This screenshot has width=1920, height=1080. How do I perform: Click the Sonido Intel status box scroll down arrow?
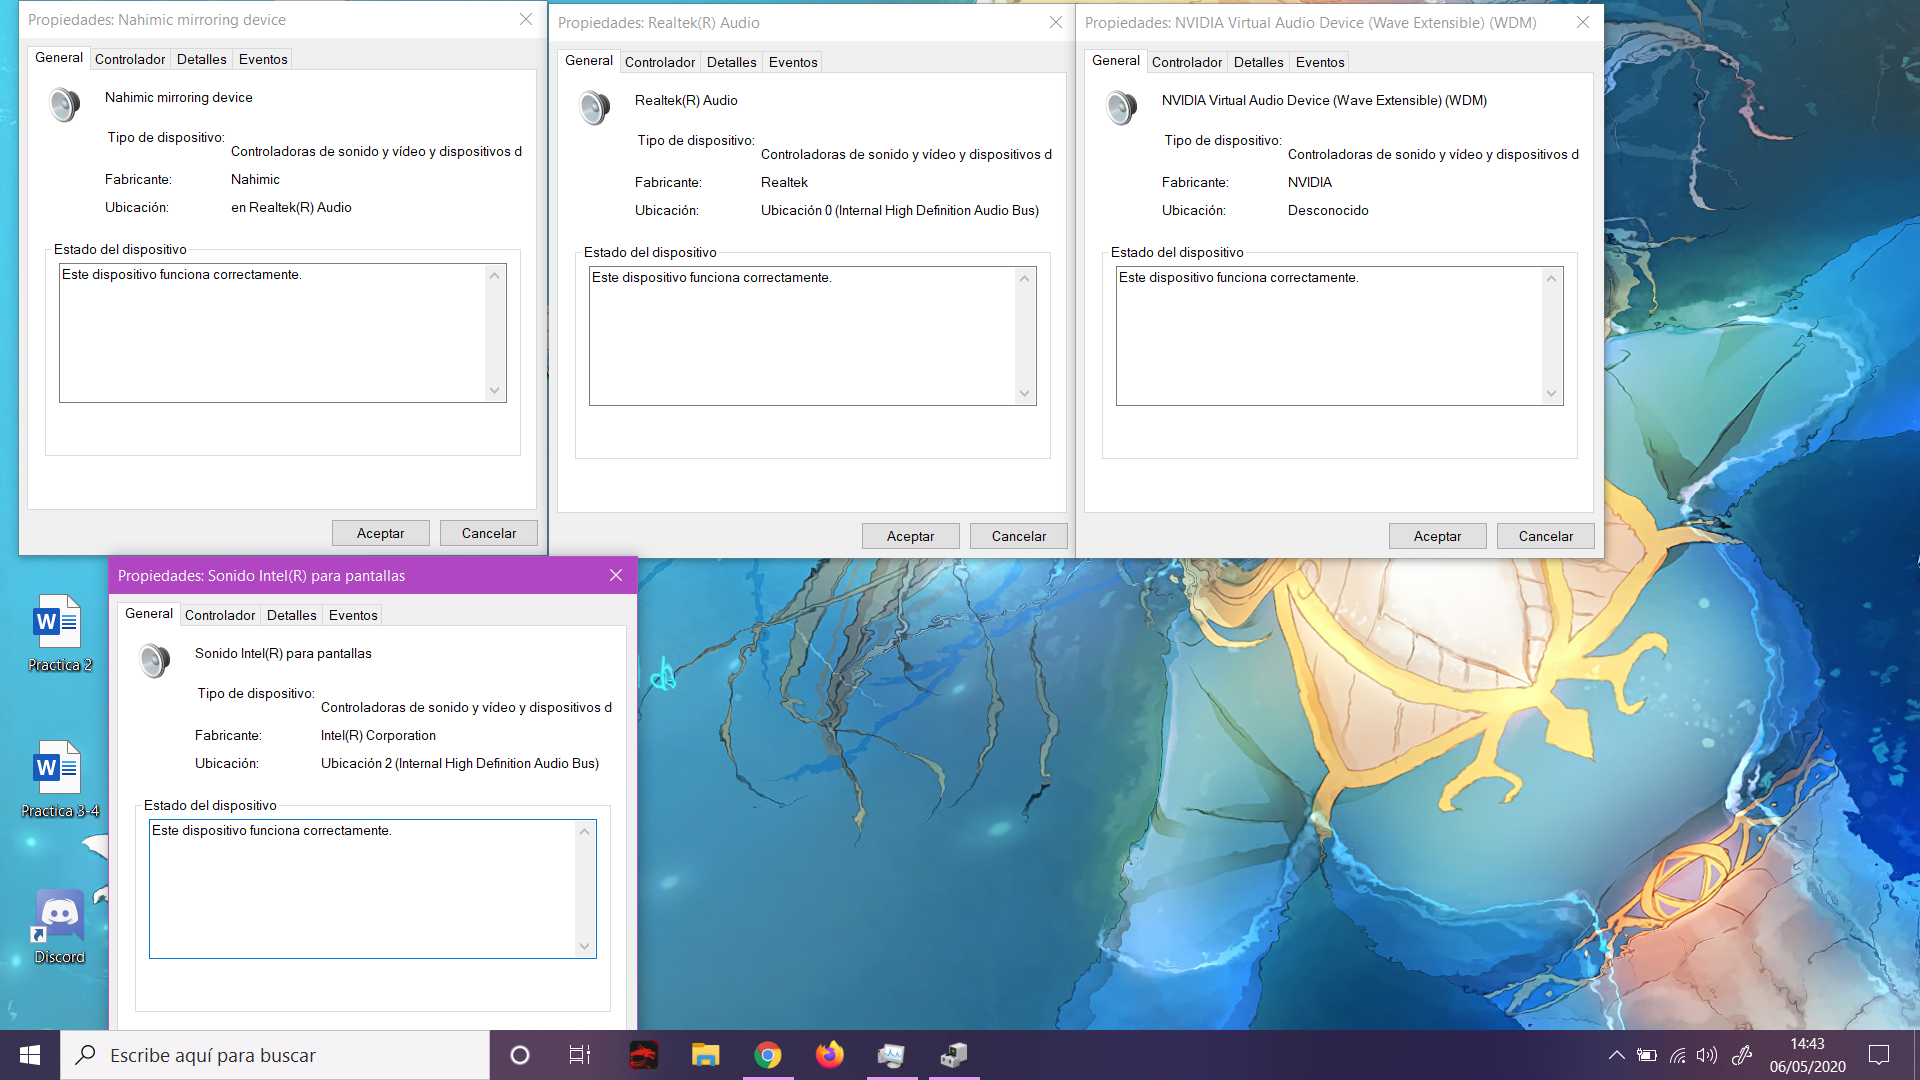pos(584,947)
